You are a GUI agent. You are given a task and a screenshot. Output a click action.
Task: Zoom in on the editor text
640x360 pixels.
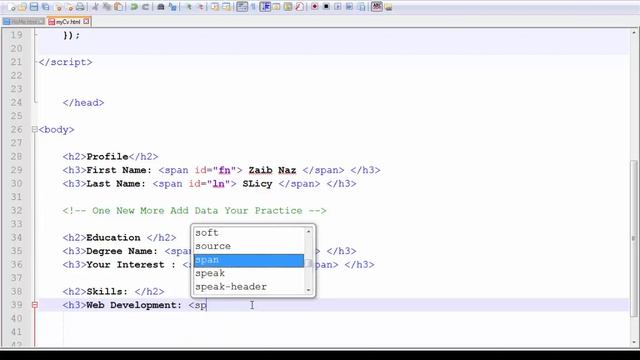189,7
